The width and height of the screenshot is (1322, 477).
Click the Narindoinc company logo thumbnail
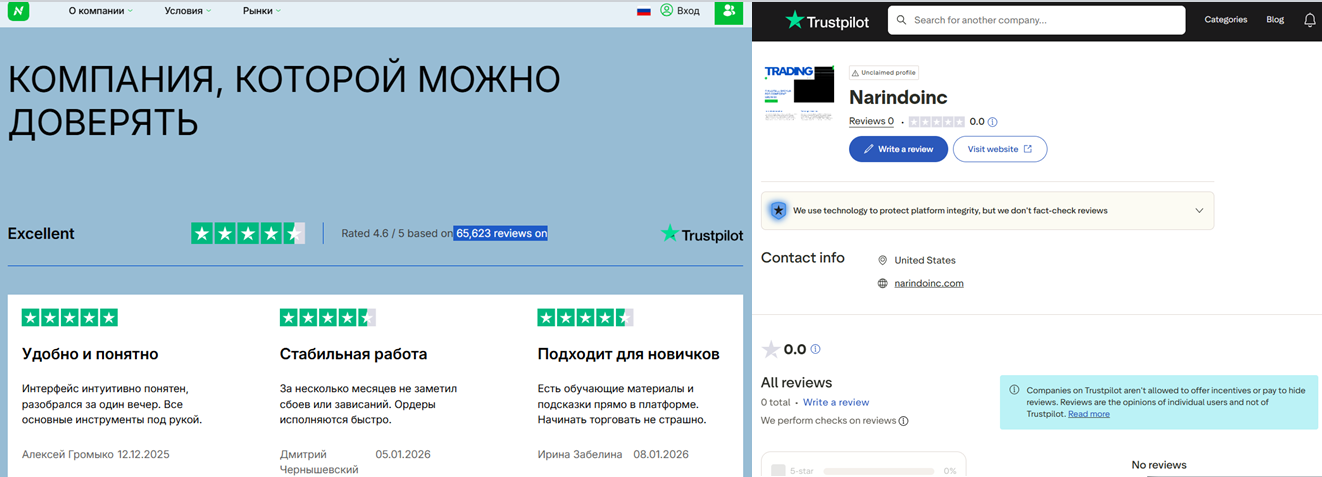[x=799, y=94]
